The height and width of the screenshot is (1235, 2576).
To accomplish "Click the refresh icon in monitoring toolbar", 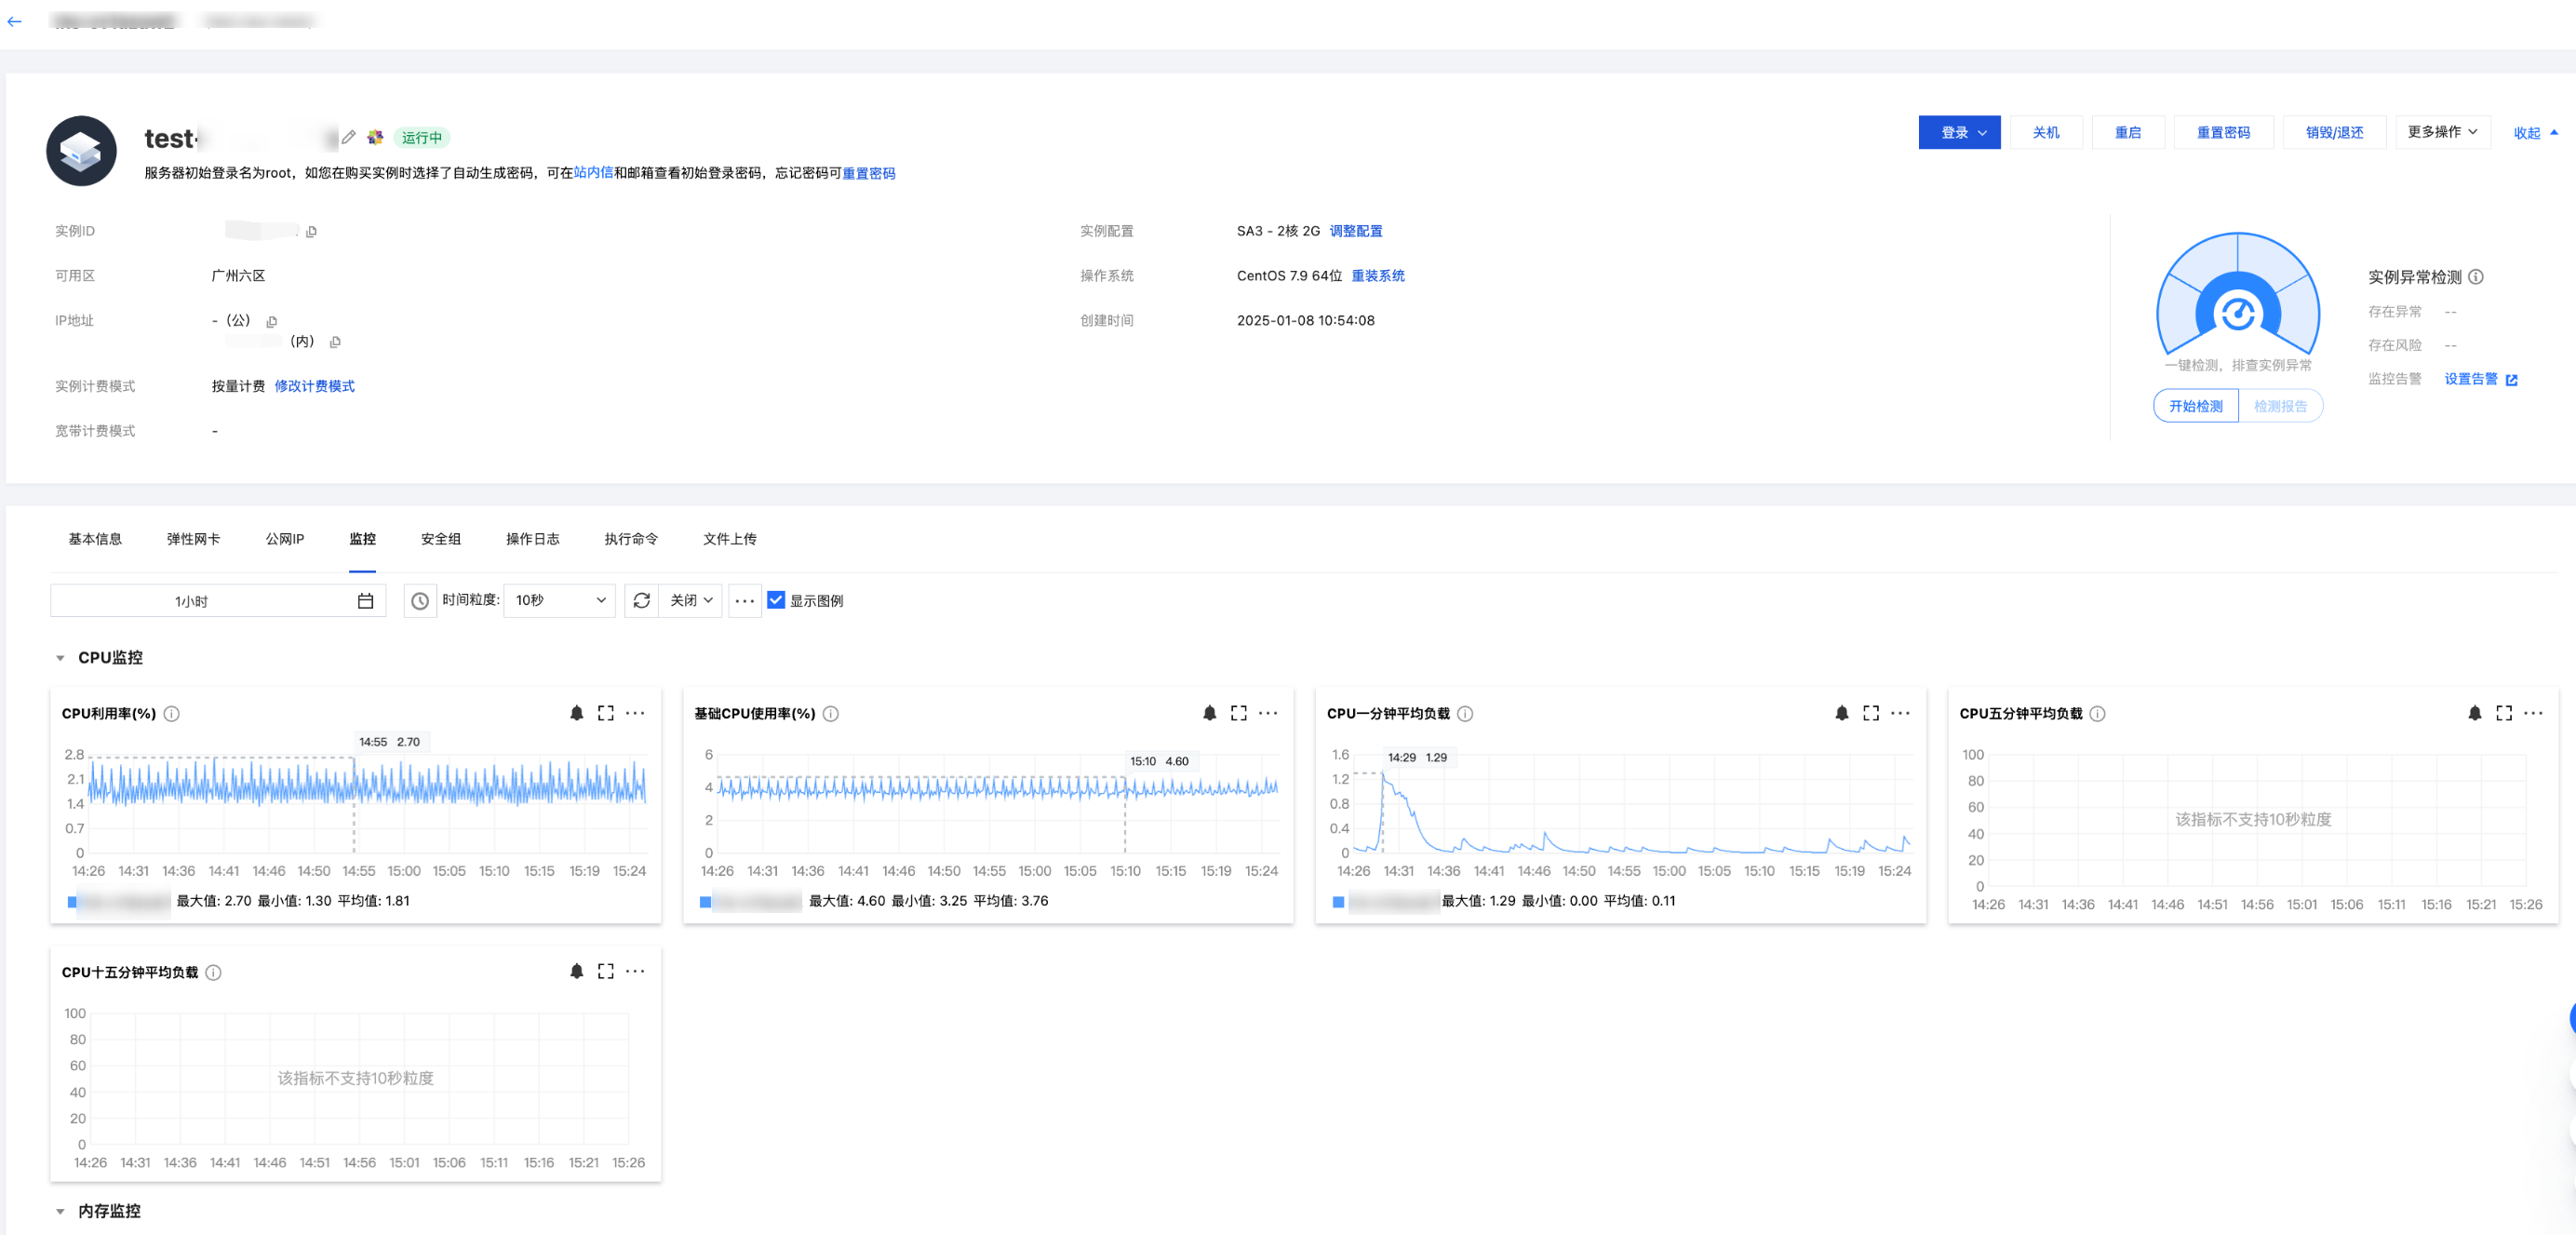I will [641, 600].
